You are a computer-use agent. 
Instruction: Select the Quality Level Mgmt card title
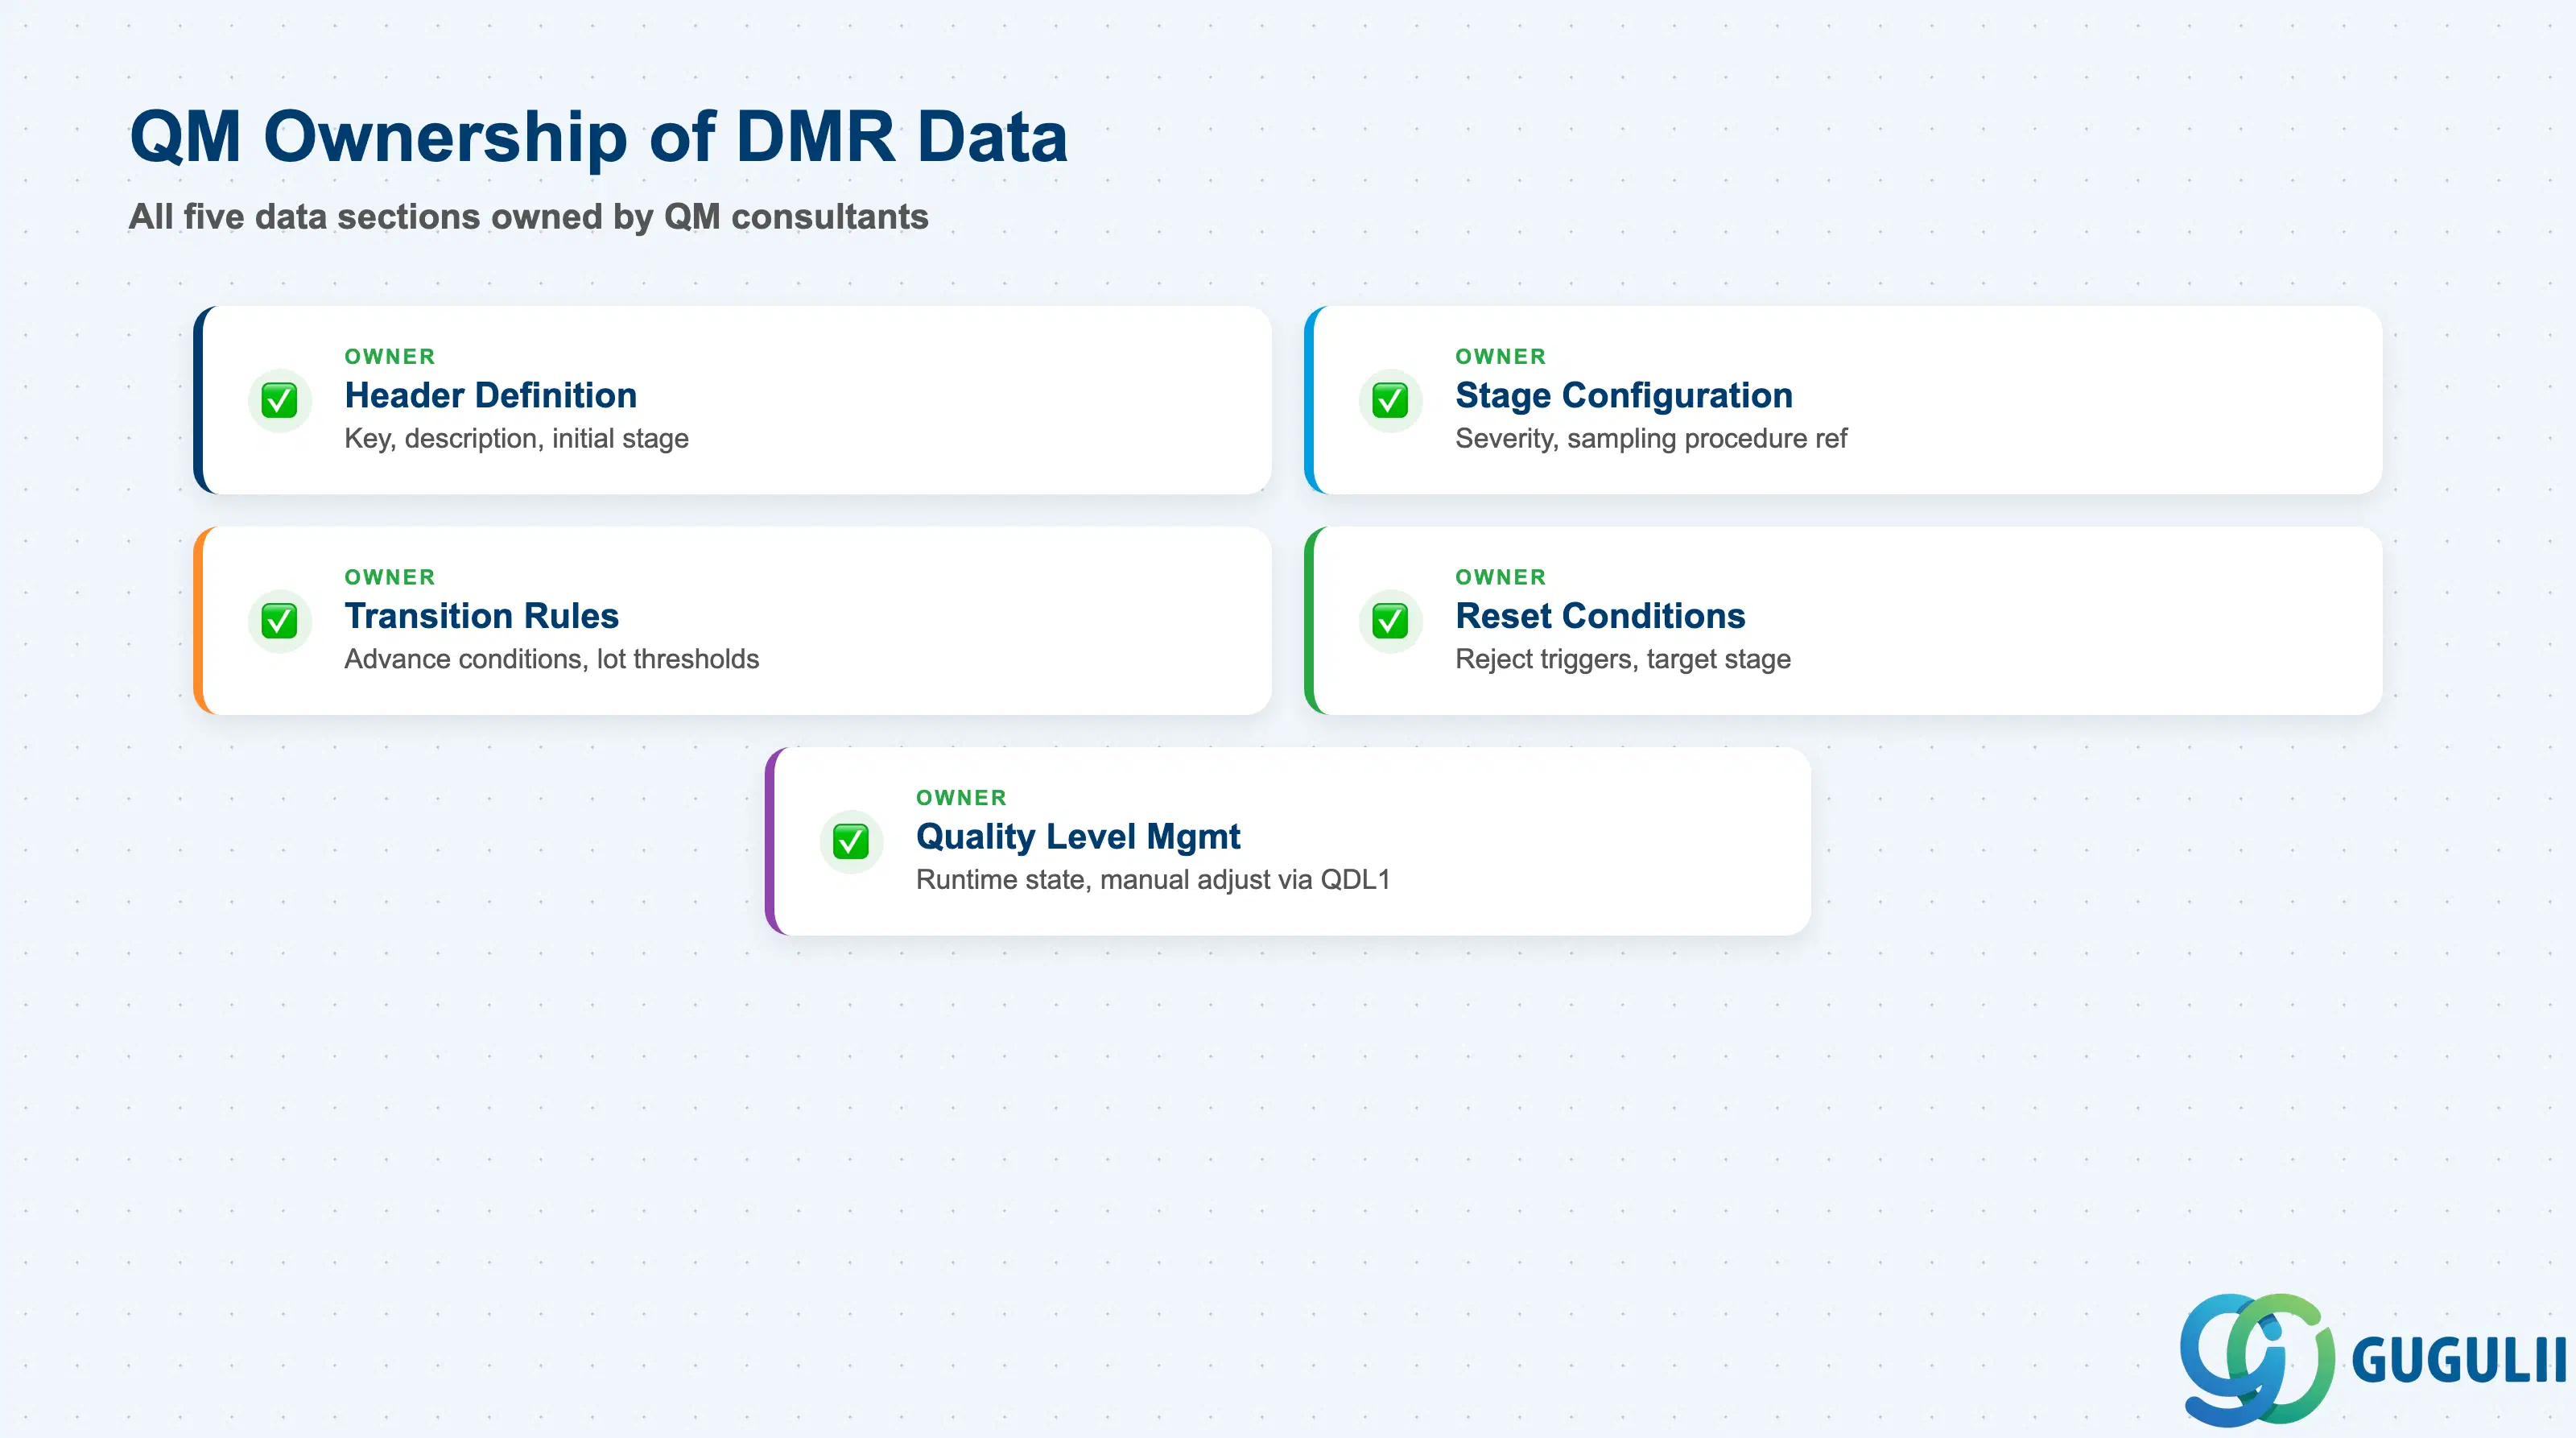coord(1078,837)
